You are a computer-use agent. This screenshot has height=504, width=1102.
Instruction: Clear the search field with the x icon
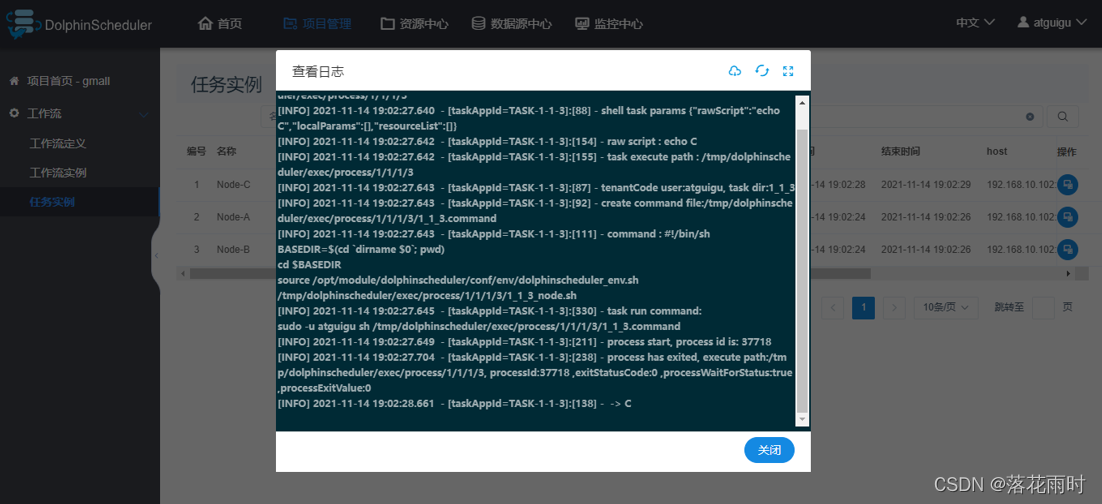1030,117
